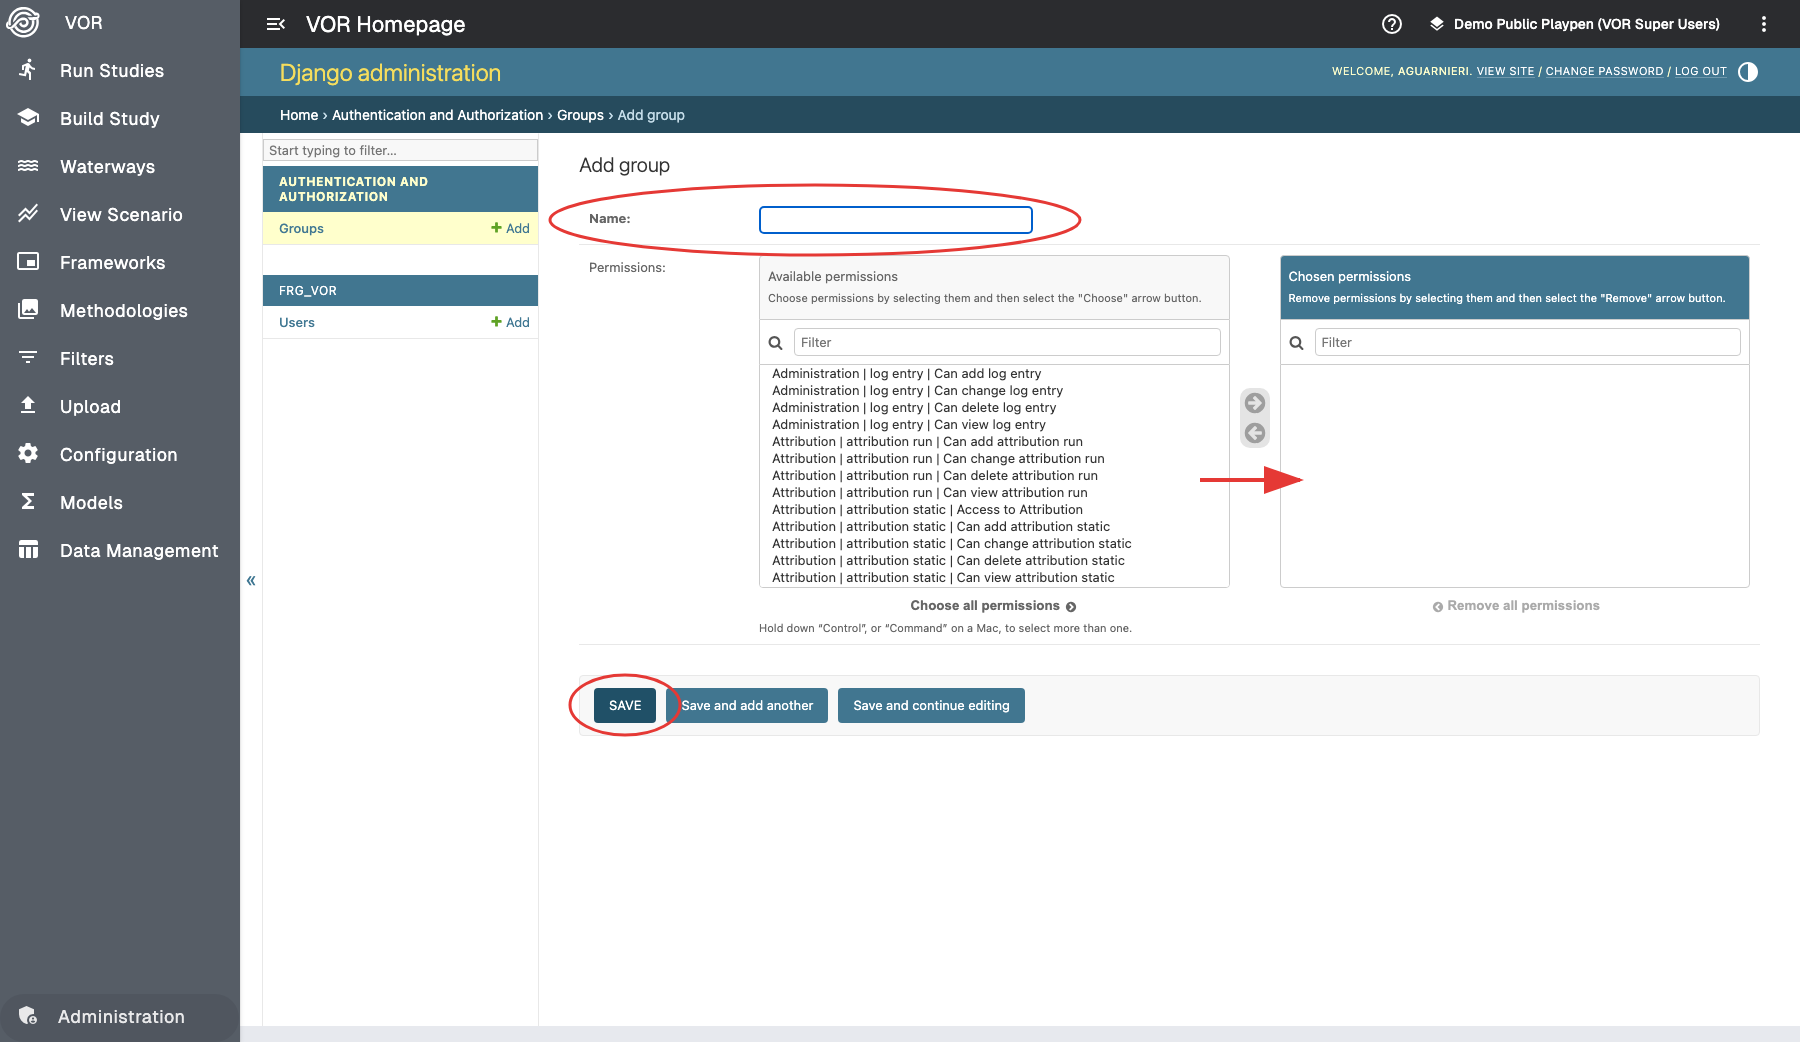This screenshot has height=1042, width=1800.
Task: Open Run Studies from sidebar
Action: [x=111, y=71]
